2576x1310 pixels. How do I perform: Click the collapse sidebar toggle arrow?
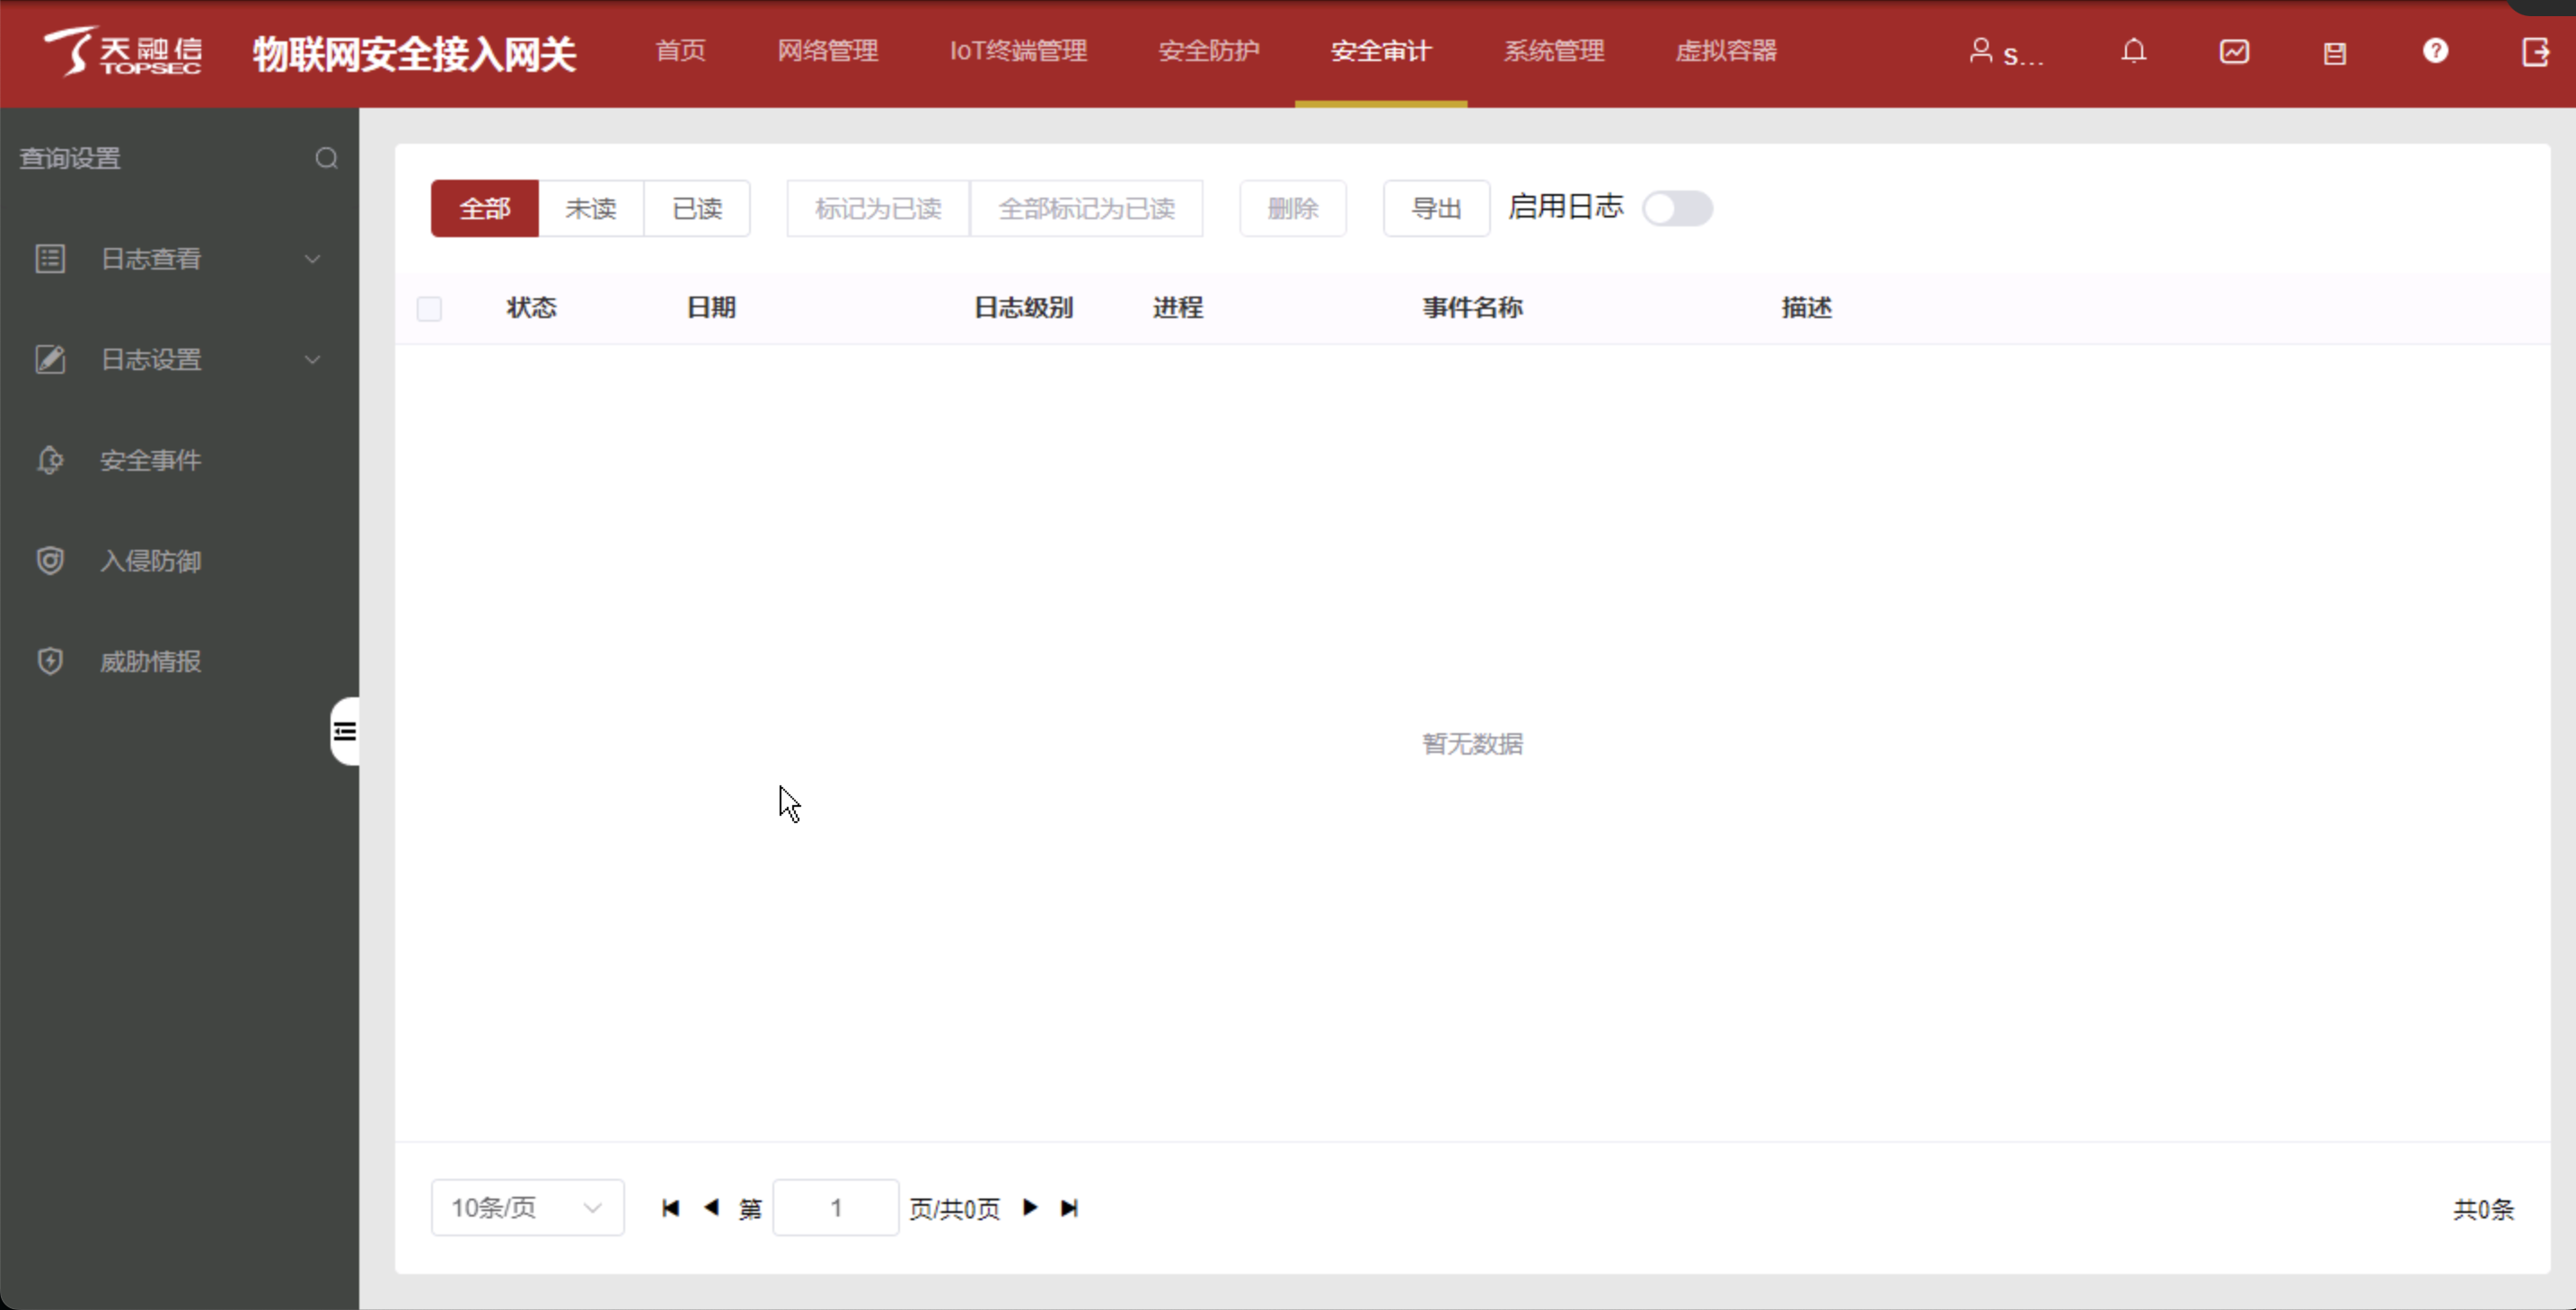coord(346,730)
